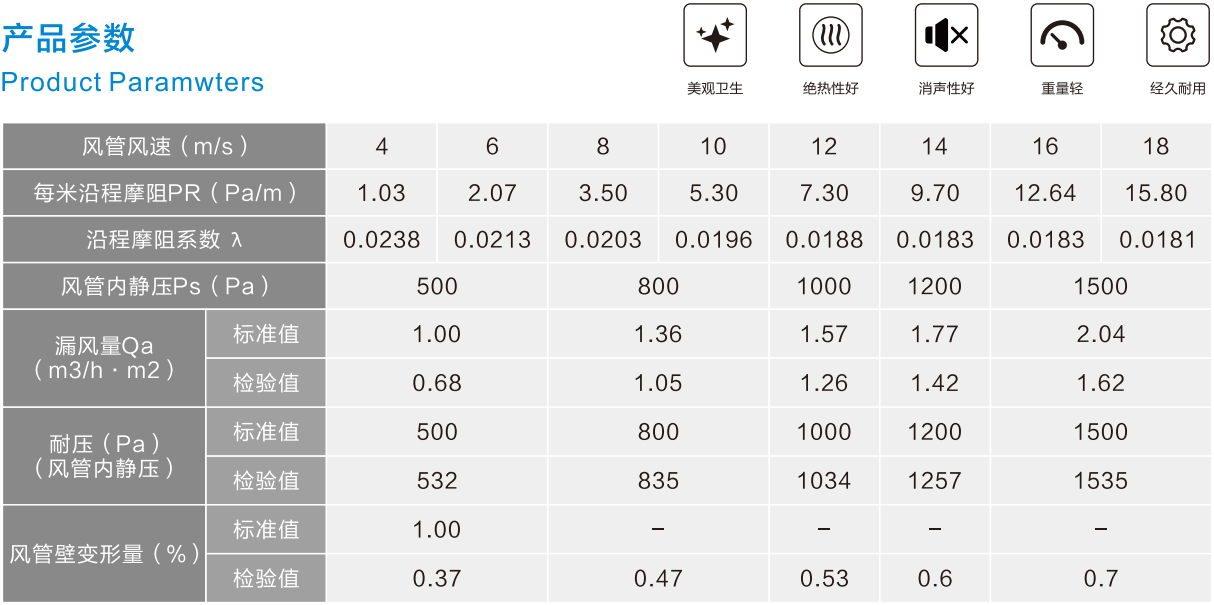Select the 风管内静压Ps (Pa) header cell

pos(164,287)
